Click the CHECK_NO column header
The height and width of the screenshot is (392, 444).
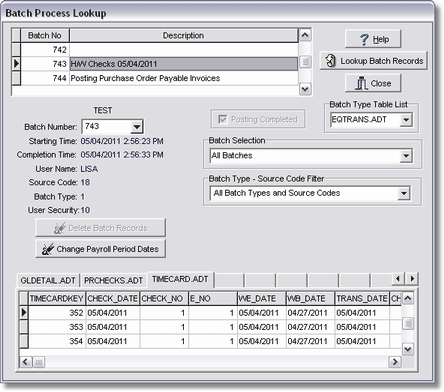[164, 299]
